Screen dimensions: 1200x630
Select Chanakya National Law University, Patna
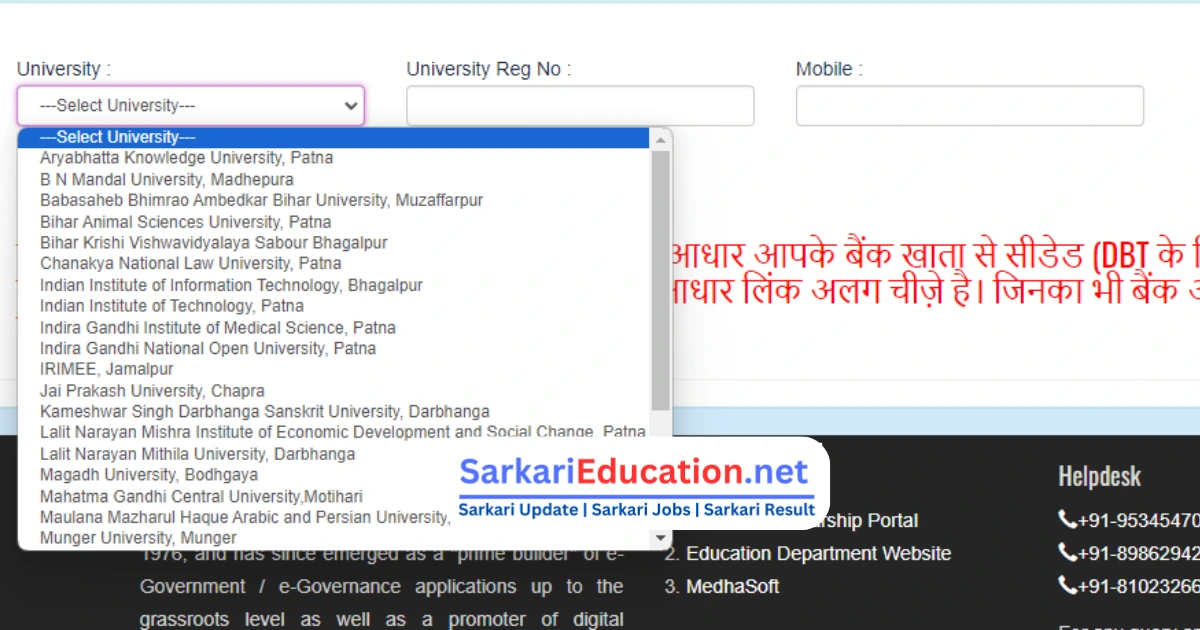tap(190, 264)
